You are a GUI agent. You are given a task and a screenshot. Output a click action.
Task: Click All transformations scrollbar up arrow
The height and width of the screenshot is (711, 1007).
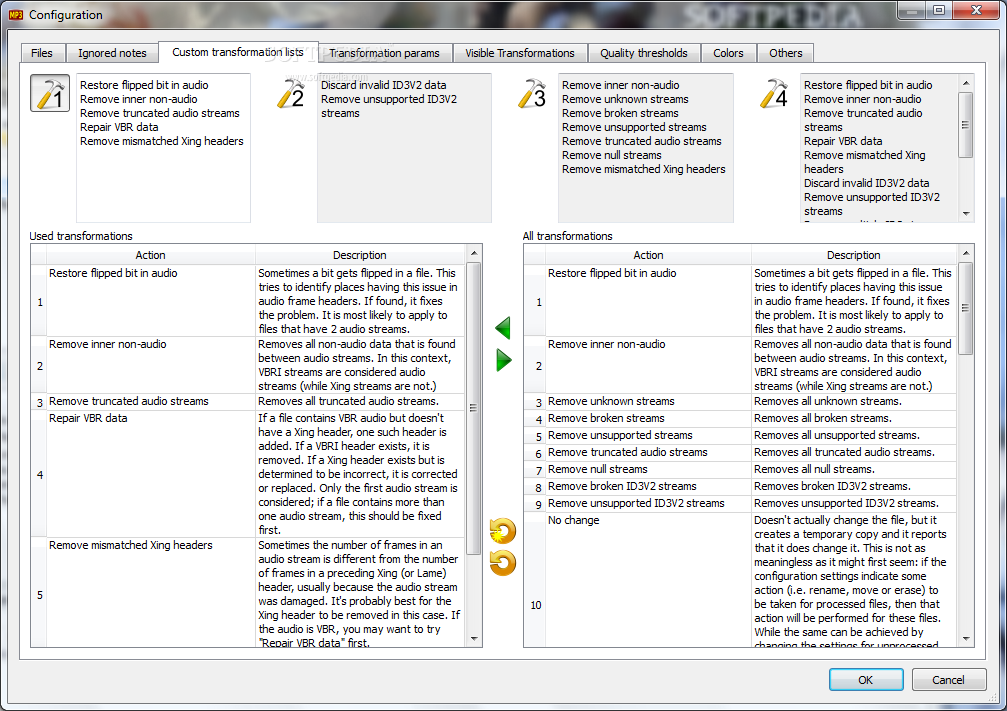point(966,253)
